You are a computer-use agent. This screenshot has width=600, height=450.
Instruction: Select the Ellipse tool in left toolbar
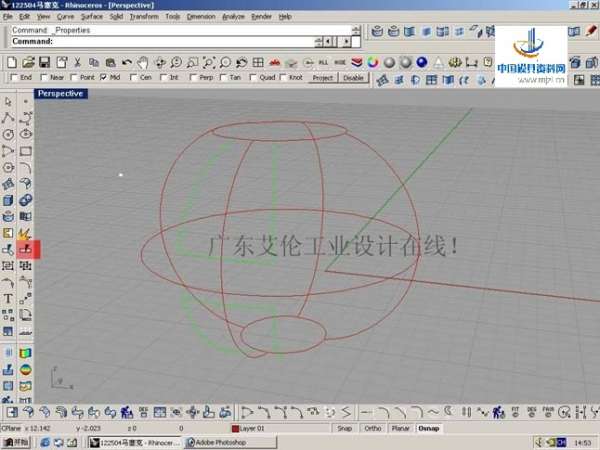pyautogui.click(x=25, y=134)
